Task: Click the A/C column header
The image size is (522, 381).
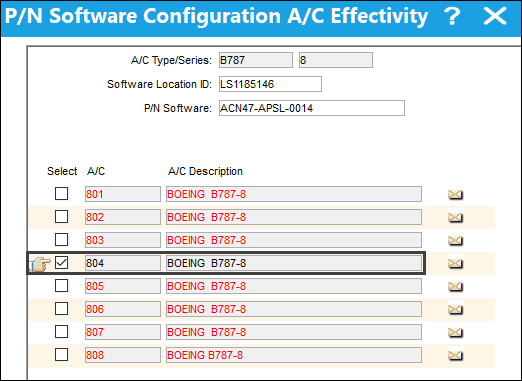Action: point(96,171)
